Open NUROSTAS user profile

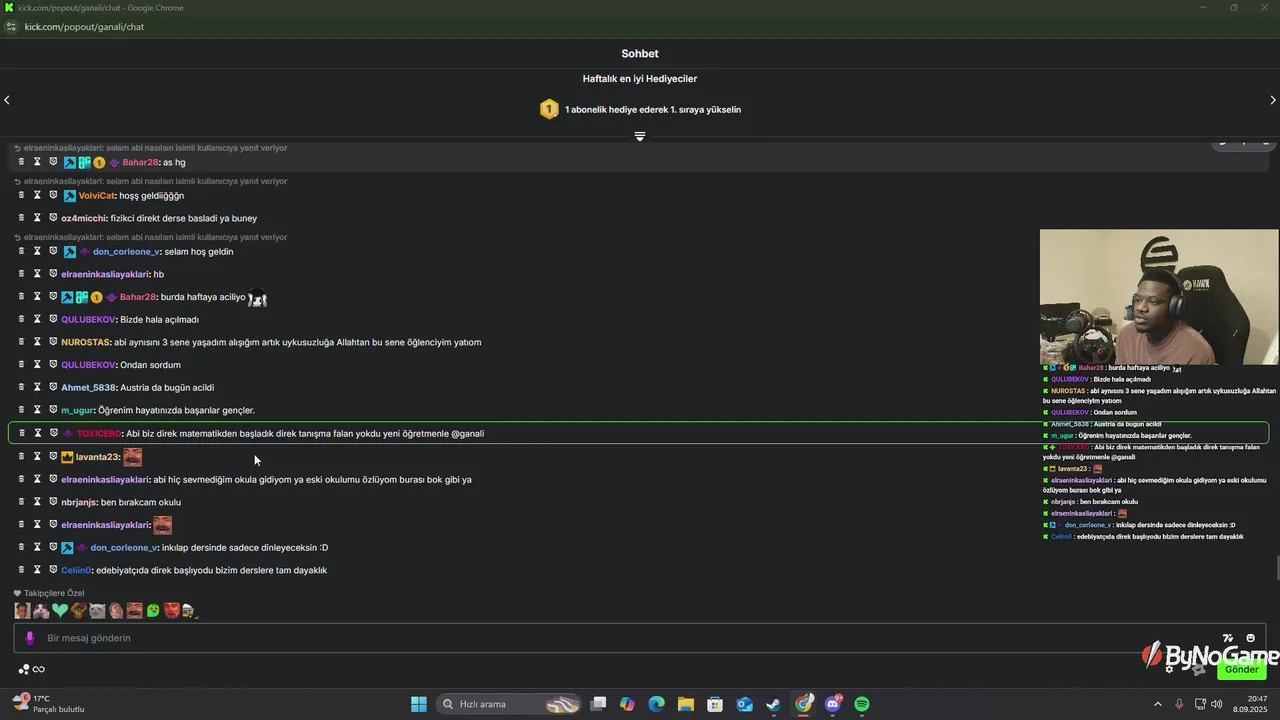click(x=85, y=342)
